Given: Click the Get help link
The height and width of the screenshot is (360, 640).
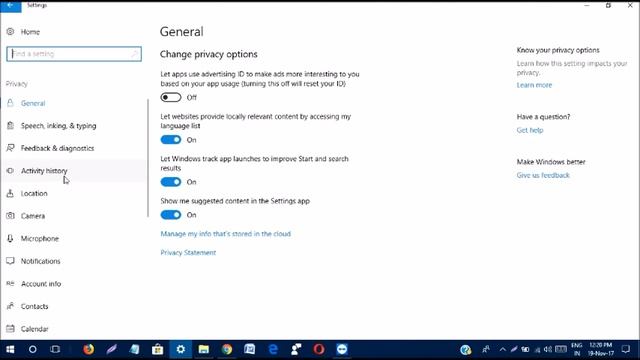Looking at the screenshot, I should coord(530,130).
